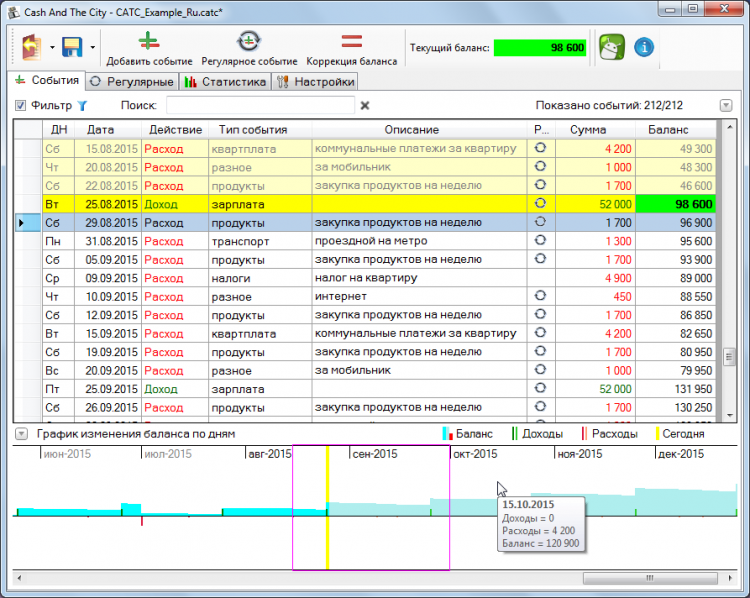Click the open file icon in toolbar

[x=31, y=46]
